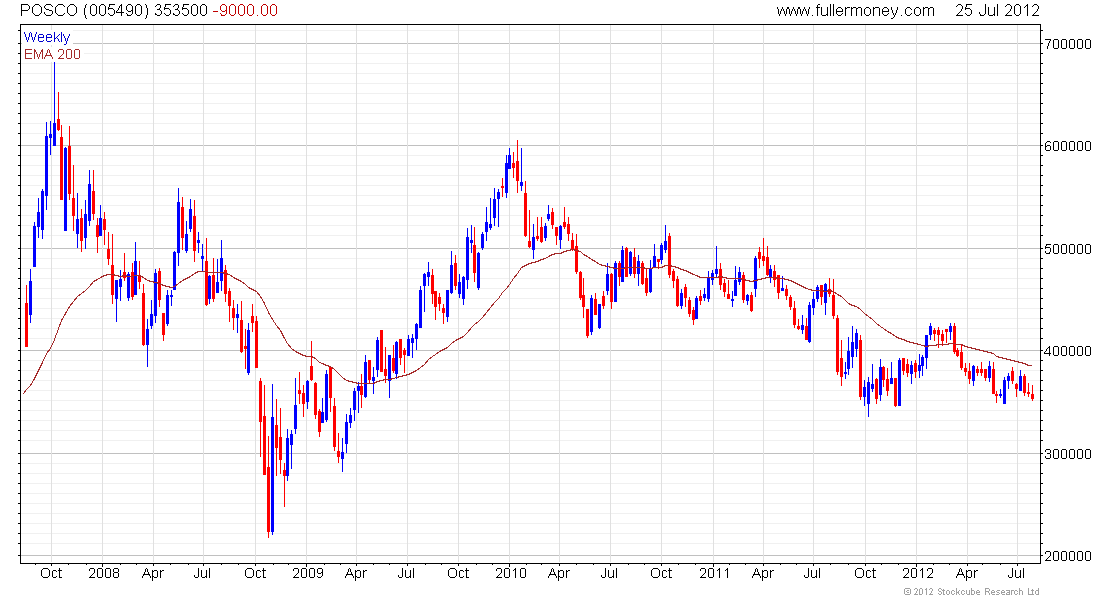Click the Oct label just before 2012
The height and width of the screenshot is (600, 1100).
click(865, 573)
